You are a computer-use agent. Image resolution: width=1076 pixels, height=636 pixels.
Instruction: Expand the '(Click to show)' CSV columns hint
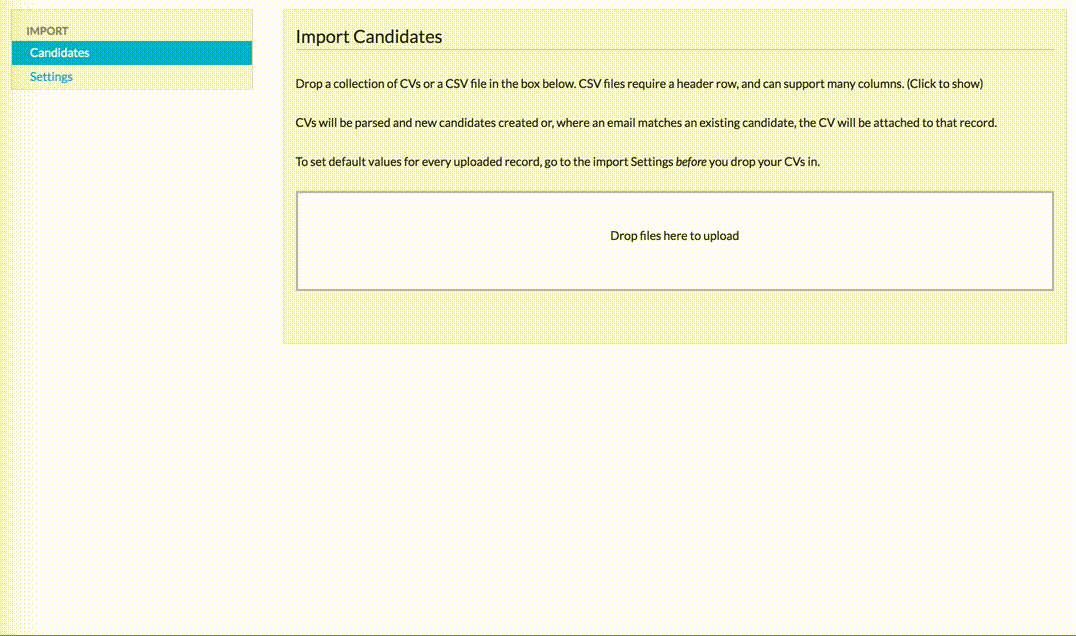tap(944, 84)
